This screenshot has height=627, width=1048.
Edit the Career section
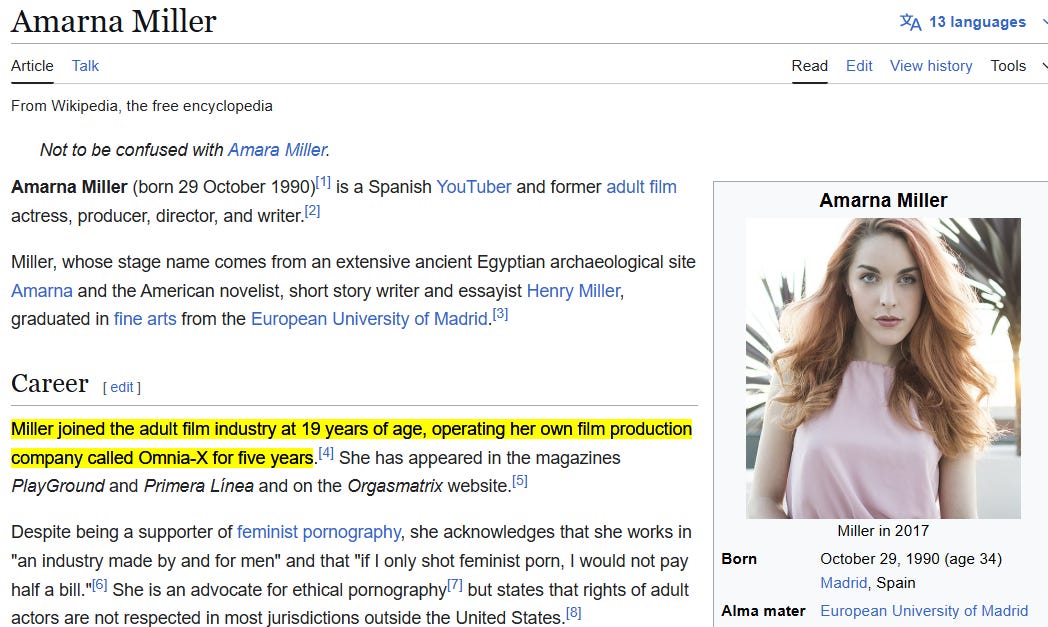coord(122,387)
